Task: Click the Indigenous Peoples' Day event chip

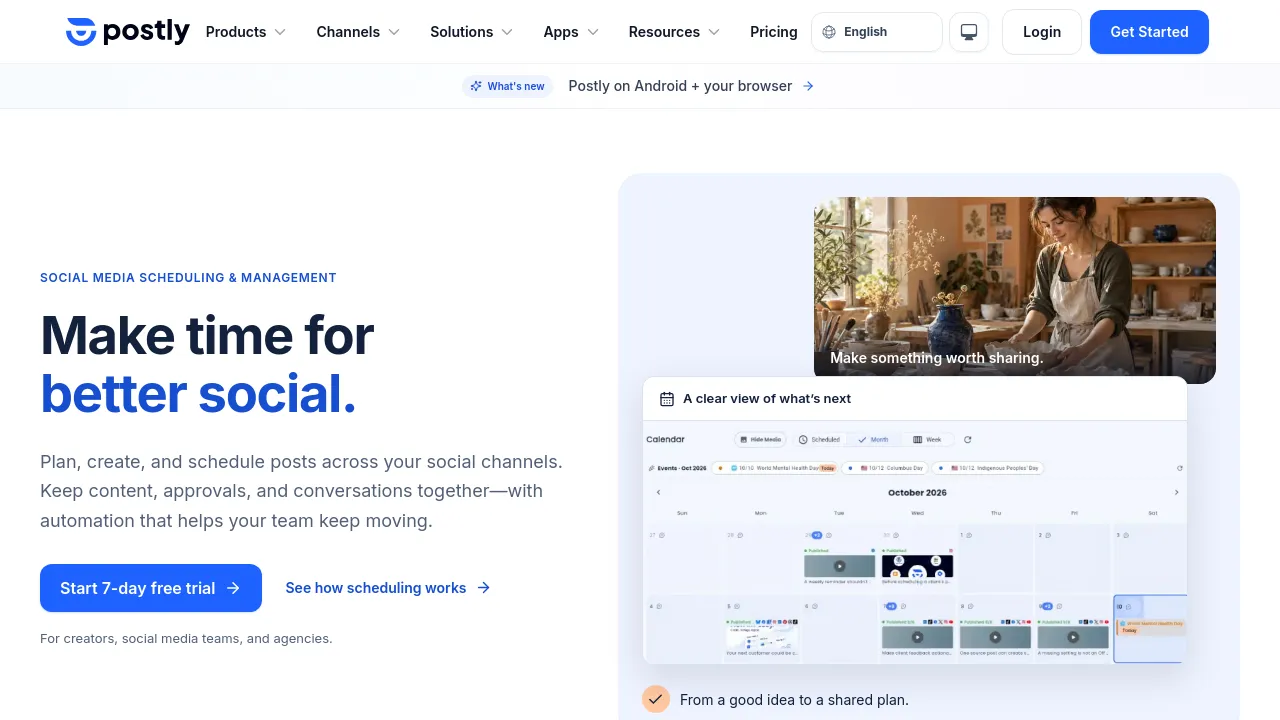Action: (988, 468)
